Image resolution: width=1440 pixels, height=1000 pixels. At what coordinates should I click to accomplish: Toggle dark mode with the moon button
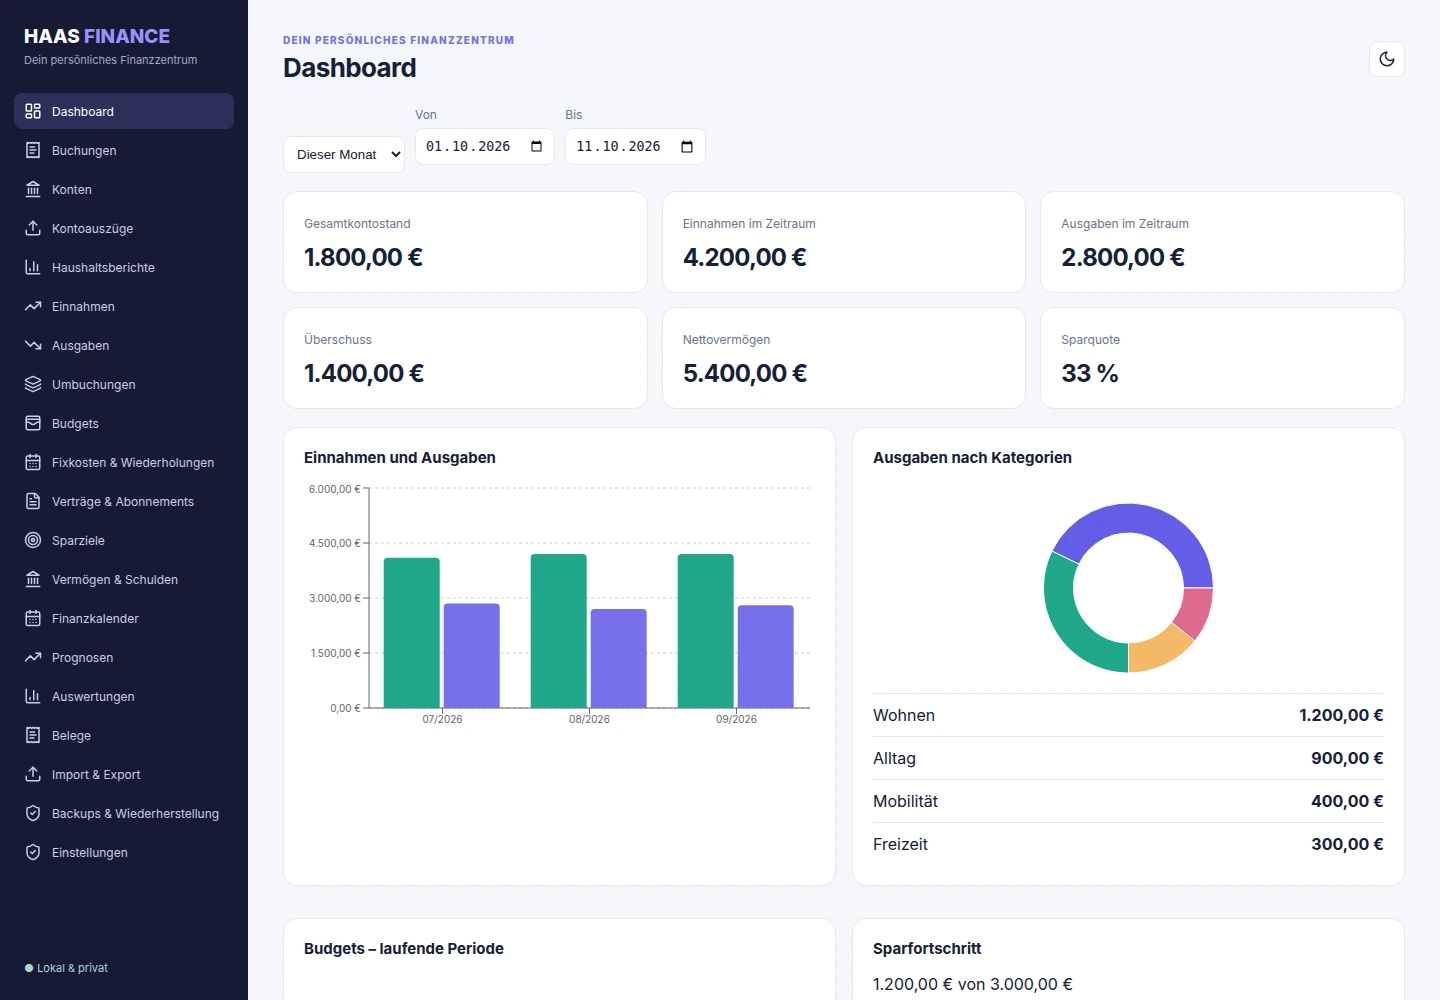pos(1387,59)
